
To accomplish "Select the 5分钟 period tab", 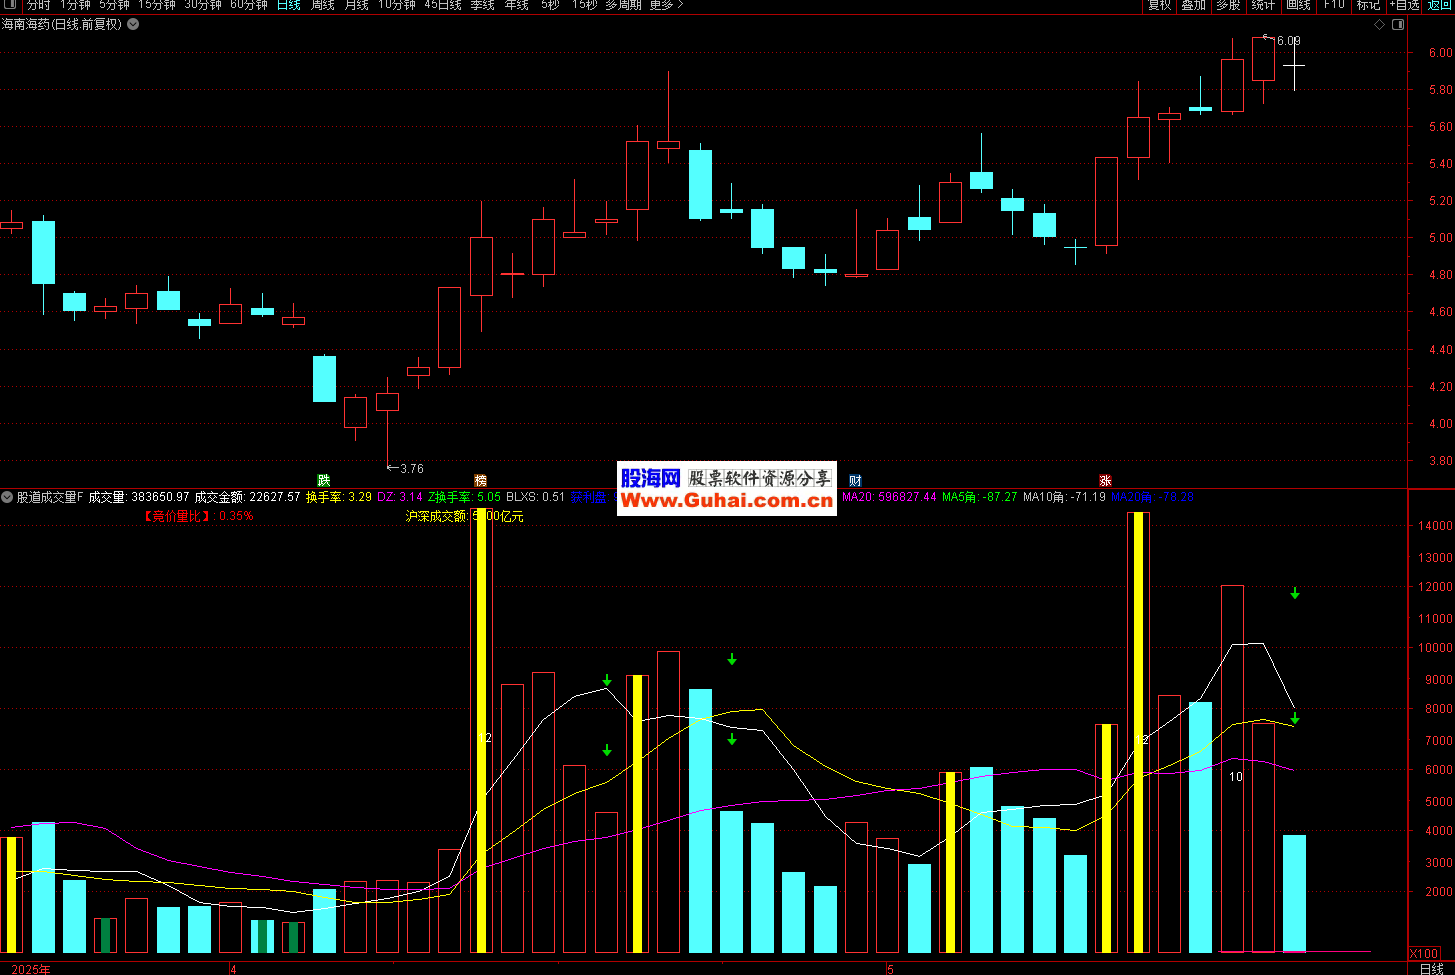I will click(x=114, y=5).
